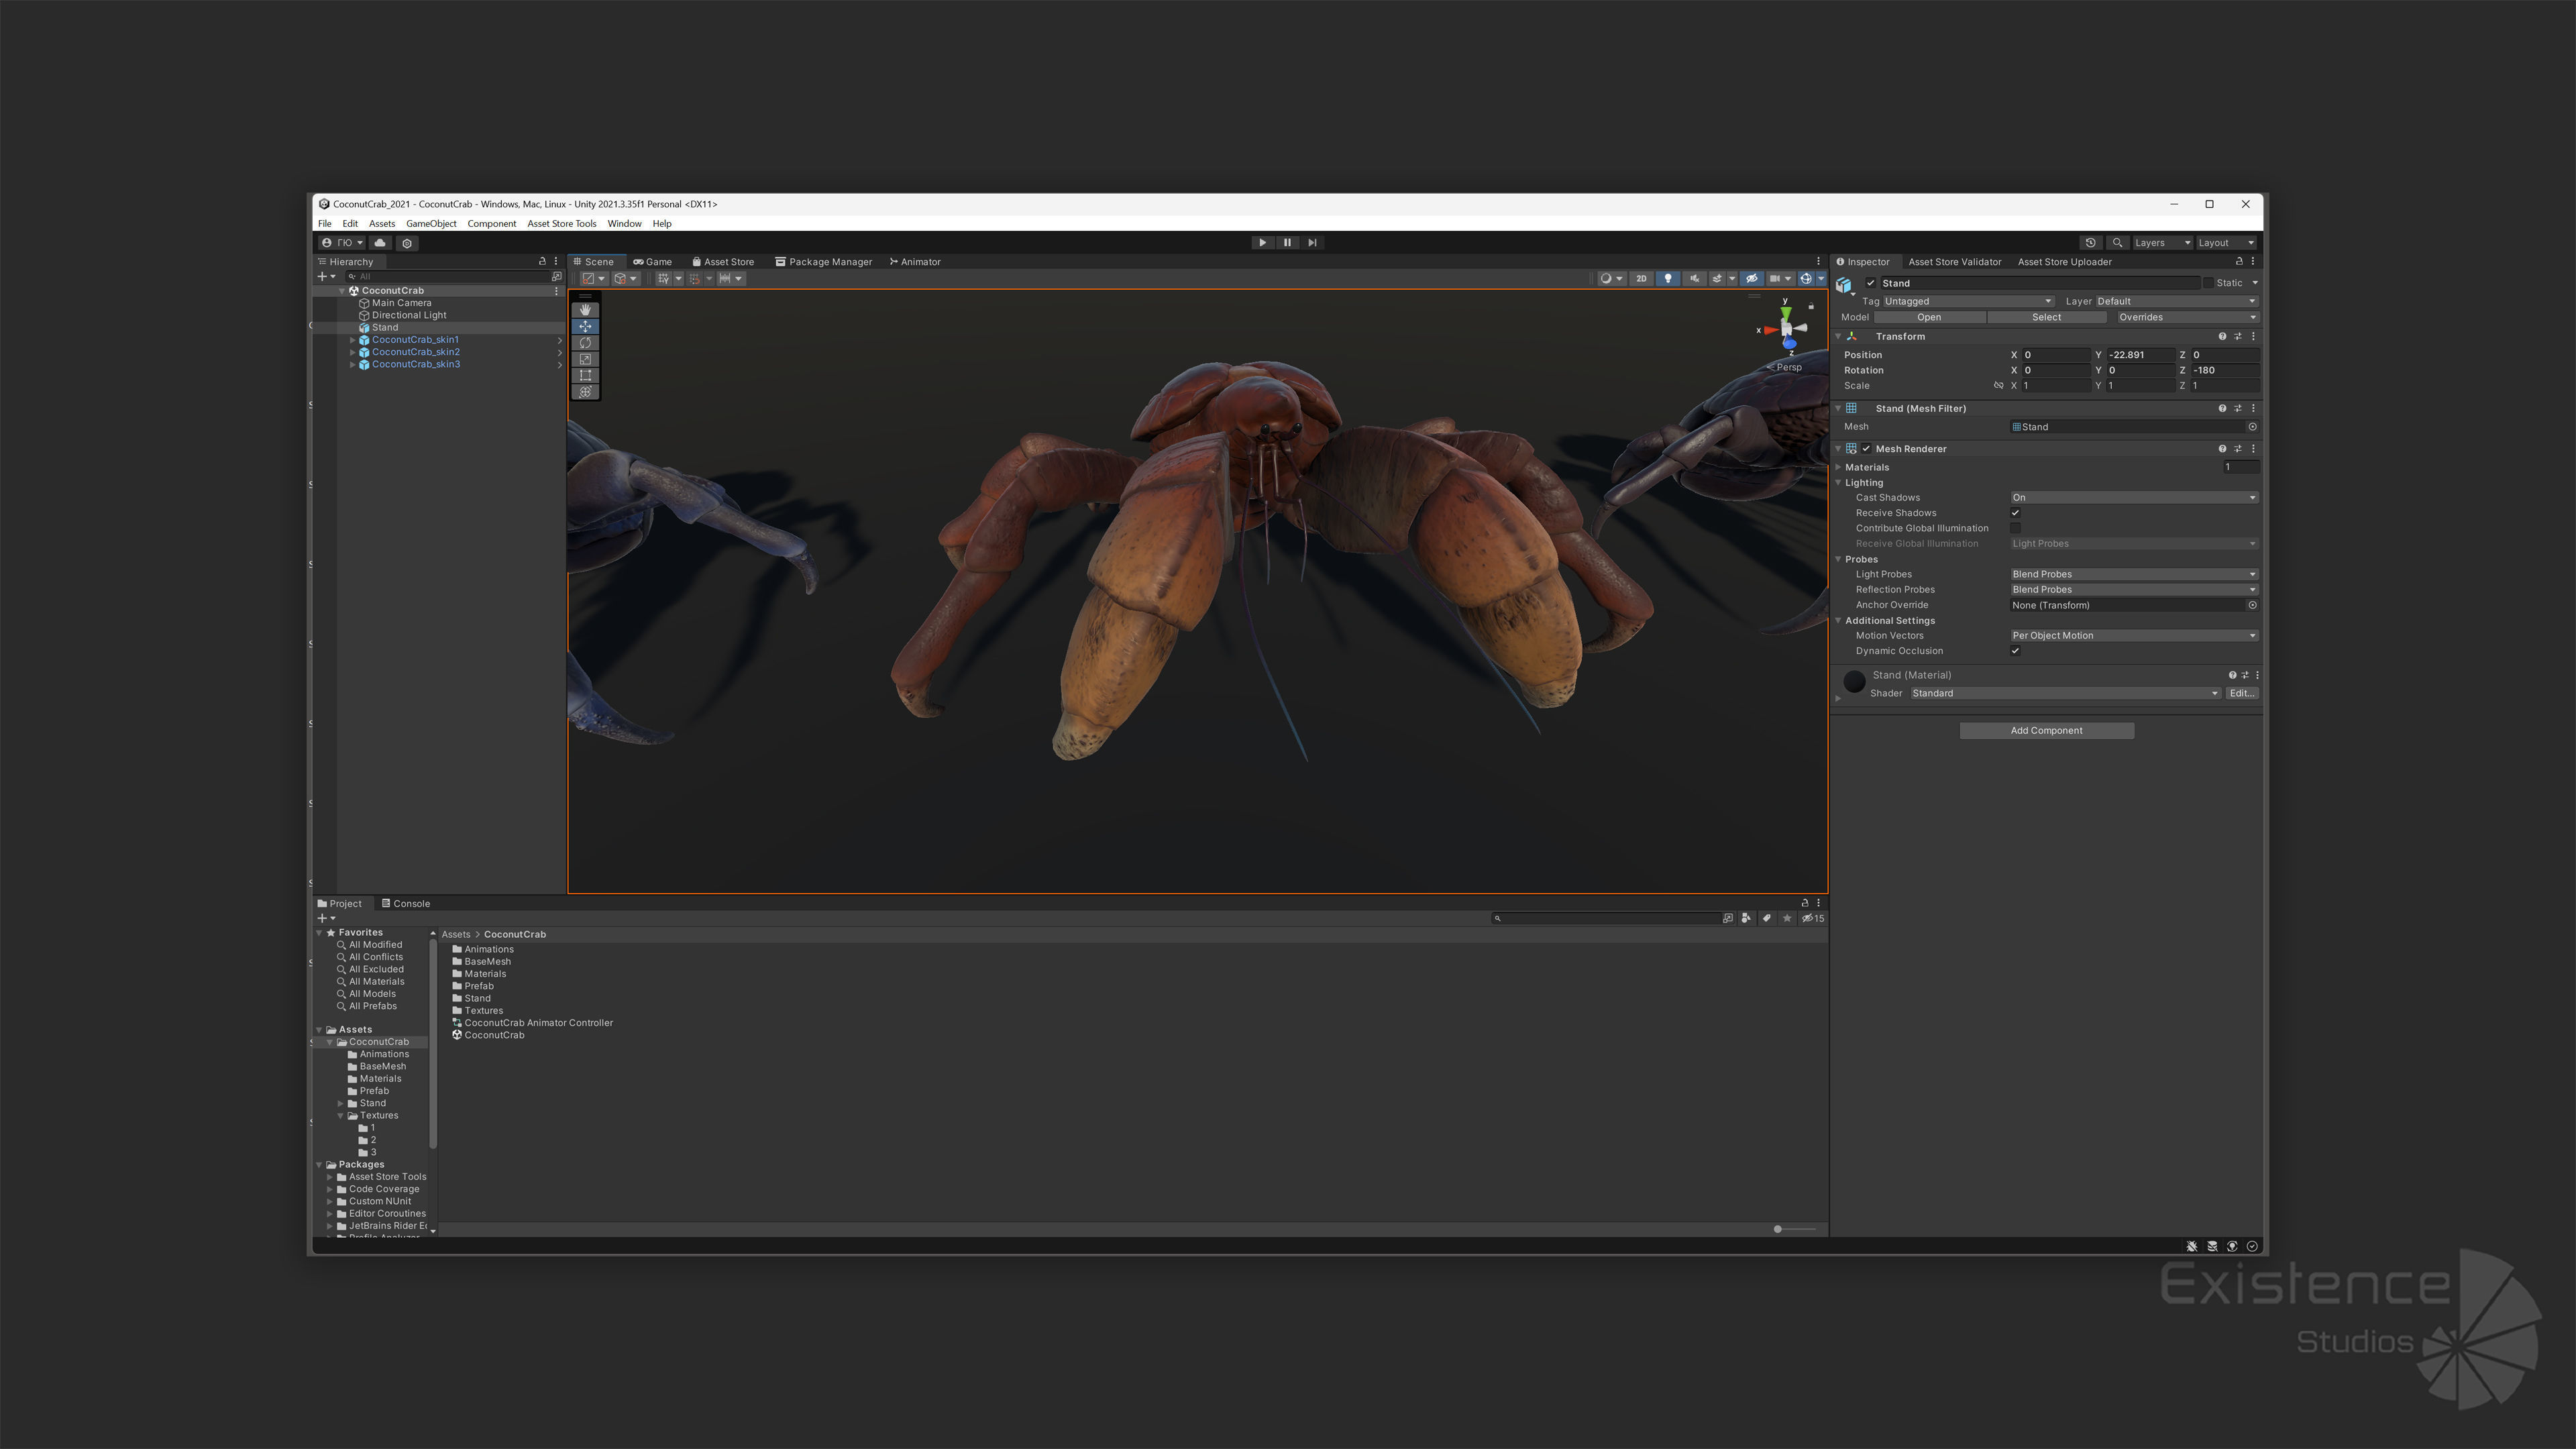
Task: Select the Scale tool
Action: (585, 359)
